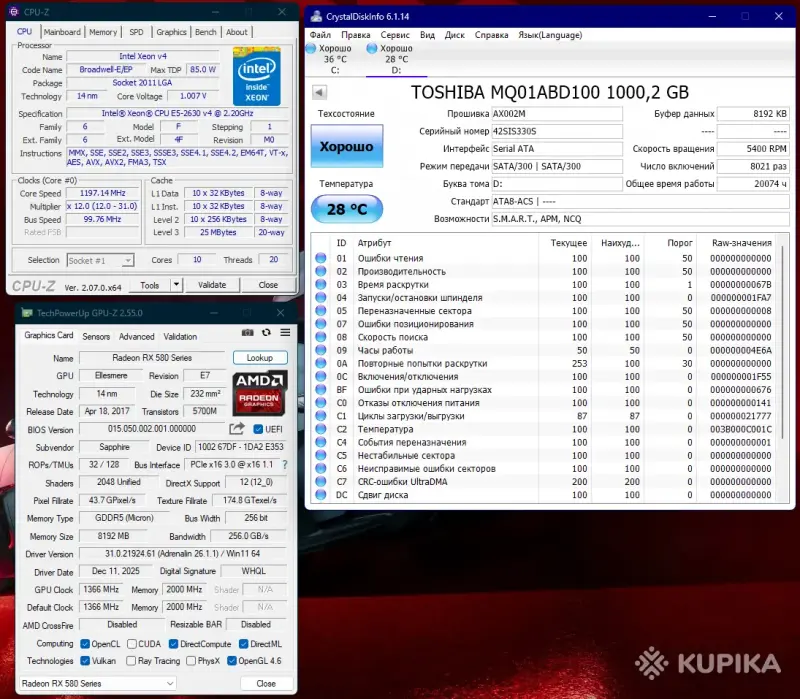This screenshot has height=699, width=800.
Task: Click the back arrow in CrystalDiskInfo
Action: click(318, 91)
